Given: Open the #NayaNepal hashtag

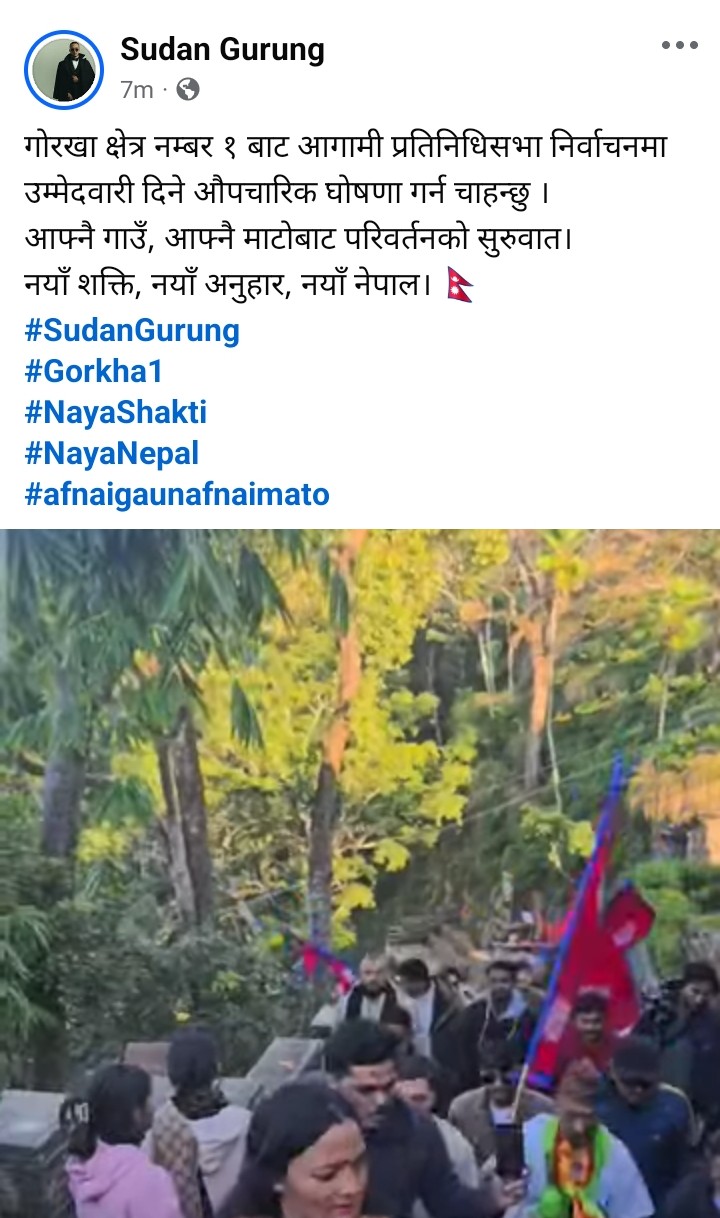Looking at the screenshot, I should tap(111, 453).
